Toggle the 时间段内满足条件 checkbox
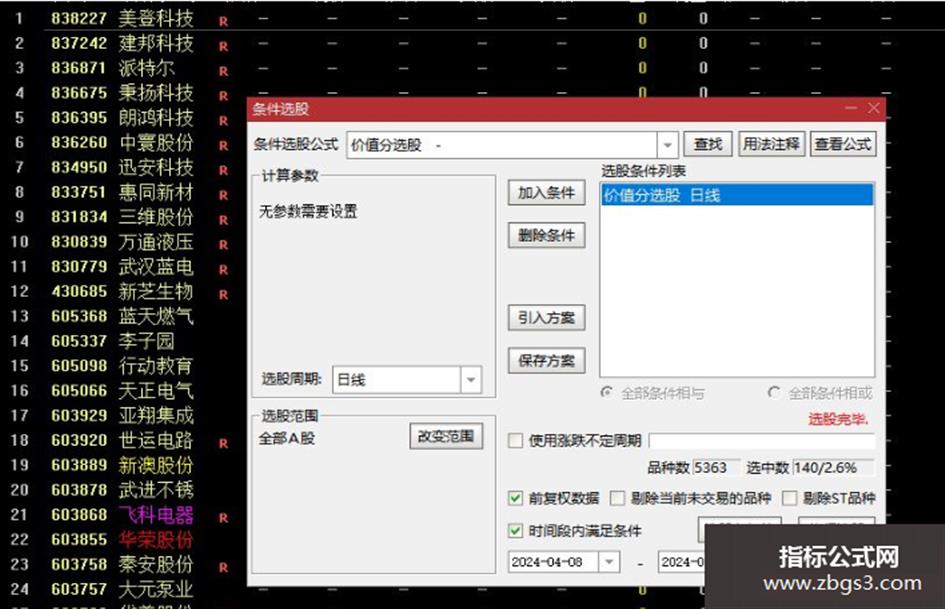 515,531
